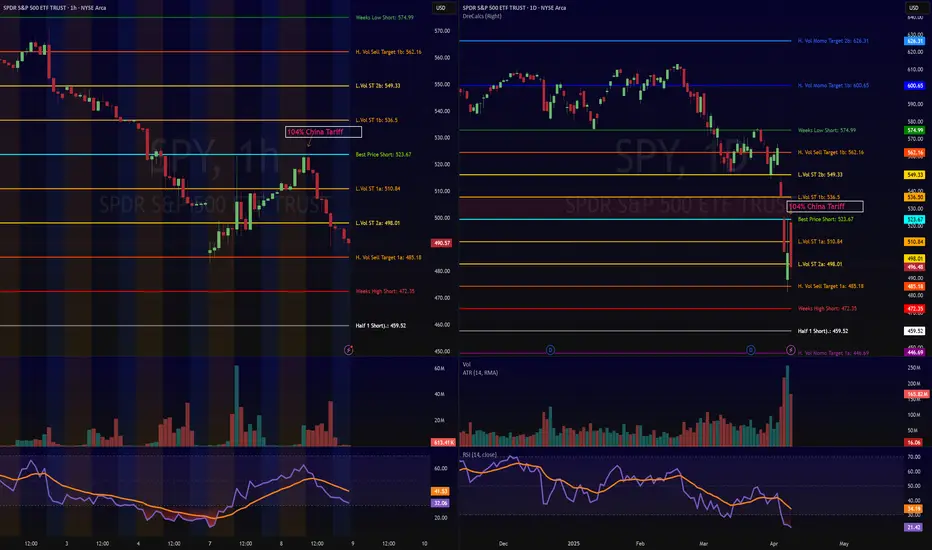This screenshot has width=932, height=550.
Task: Select 'L.Vol ST 2a: 498.01' label on 1h chart
Action: 378,223
